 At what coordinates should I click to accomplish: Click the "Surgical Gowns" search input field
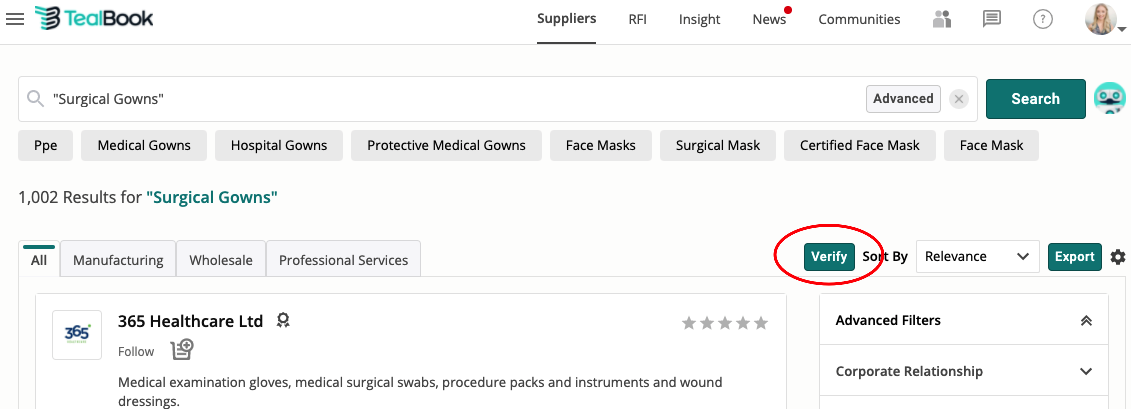pos(450,99)
